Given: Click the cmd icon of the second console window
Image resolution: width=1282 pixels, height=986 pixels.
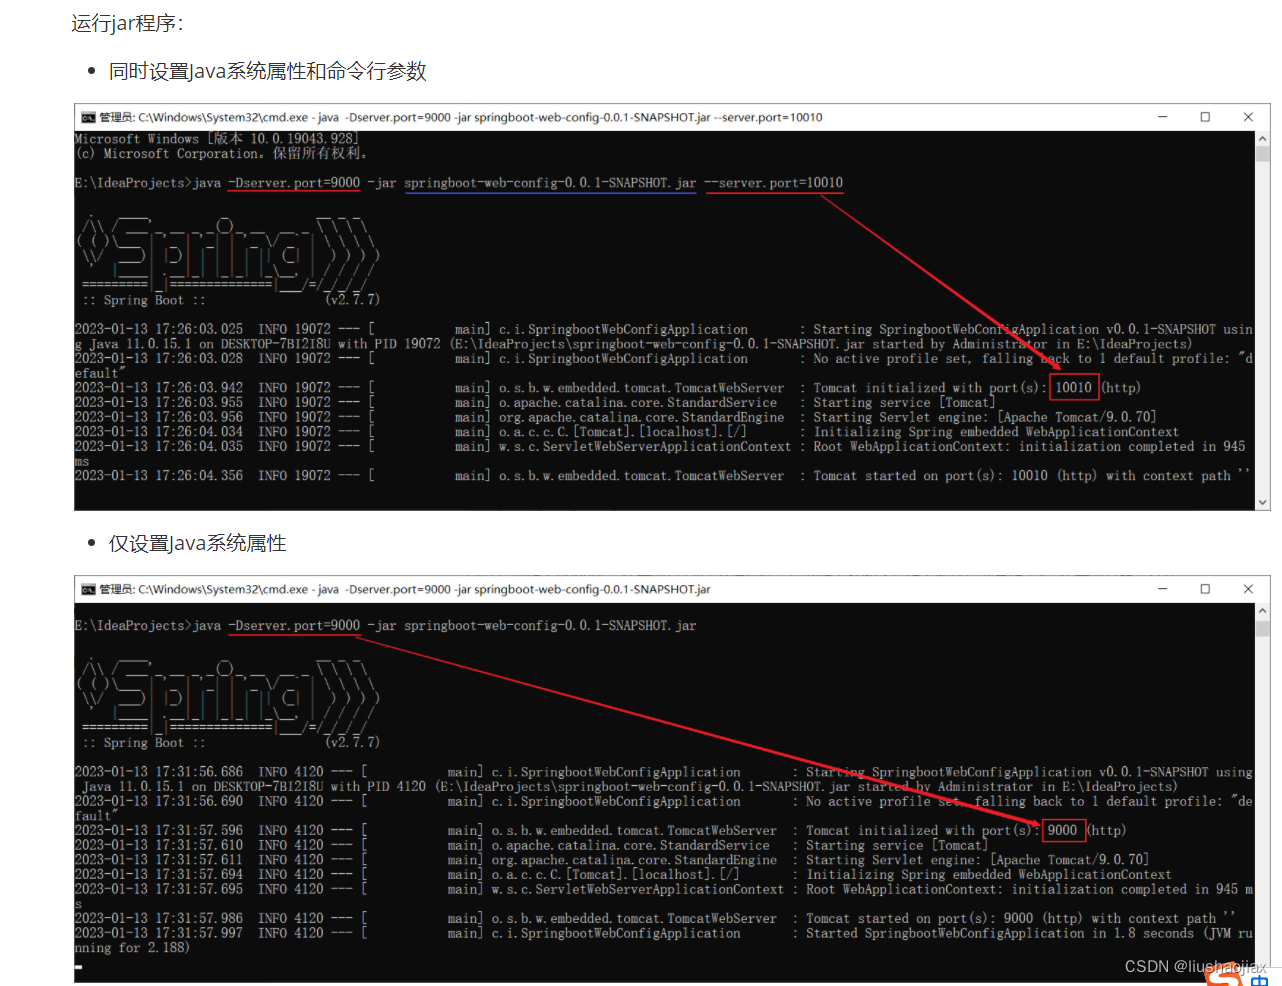Looking at the screenshot, I should [88, 589].
